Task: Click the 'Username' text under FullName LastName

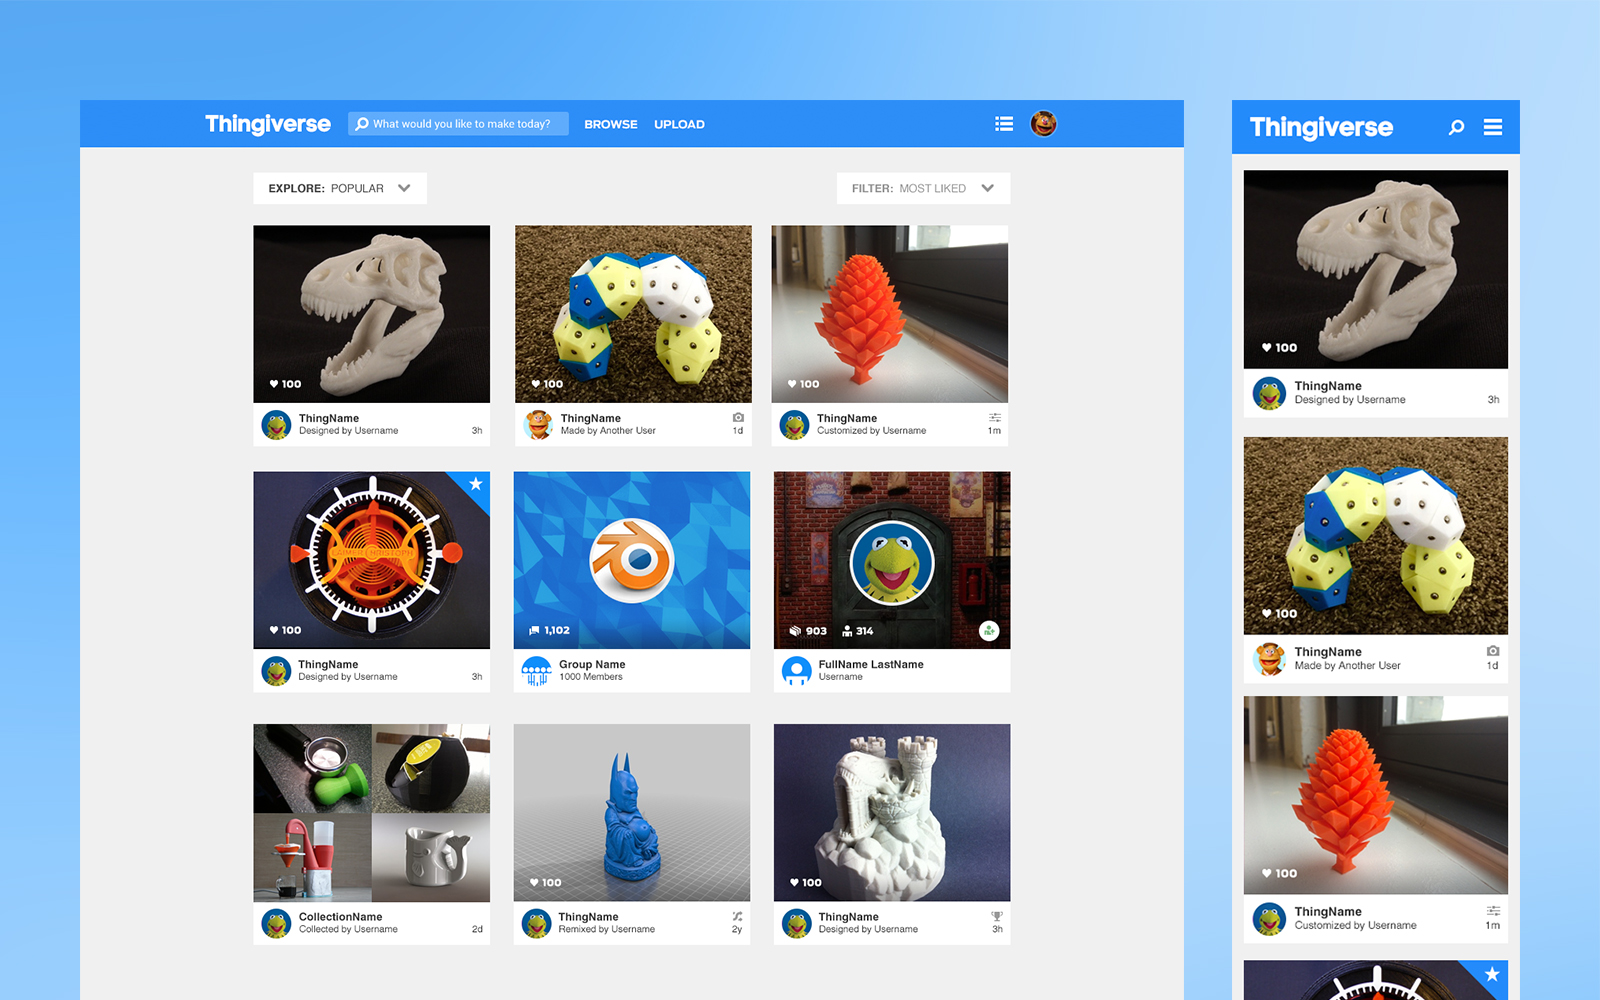Action: tap(840, 677)
